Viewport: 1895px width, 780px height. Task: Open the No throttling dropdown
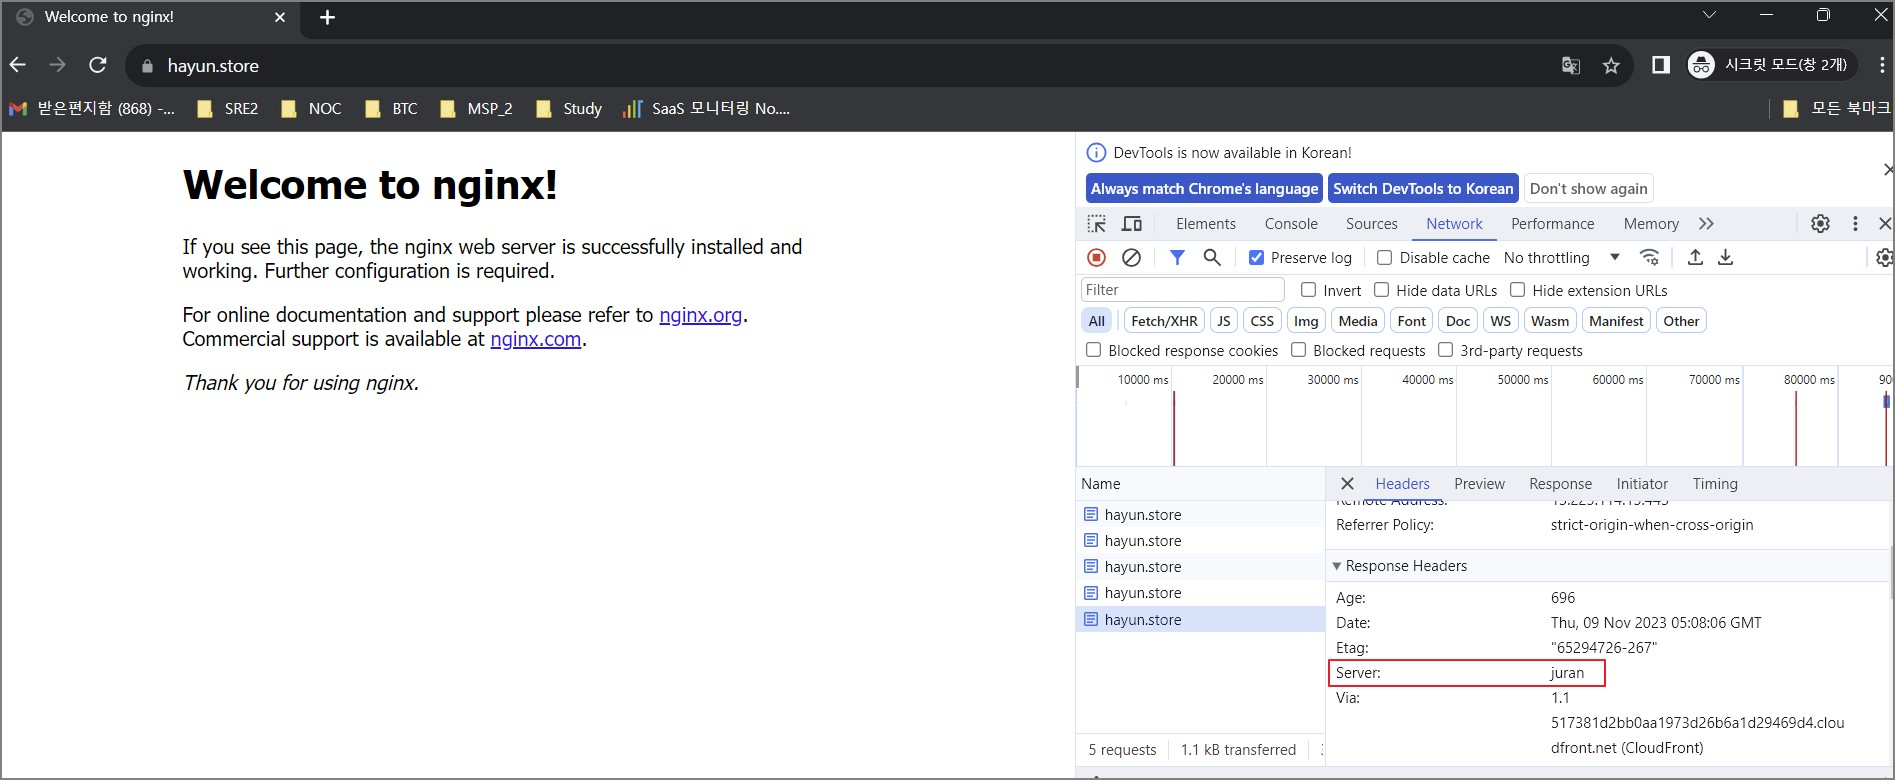click(x=1561, y=258)
